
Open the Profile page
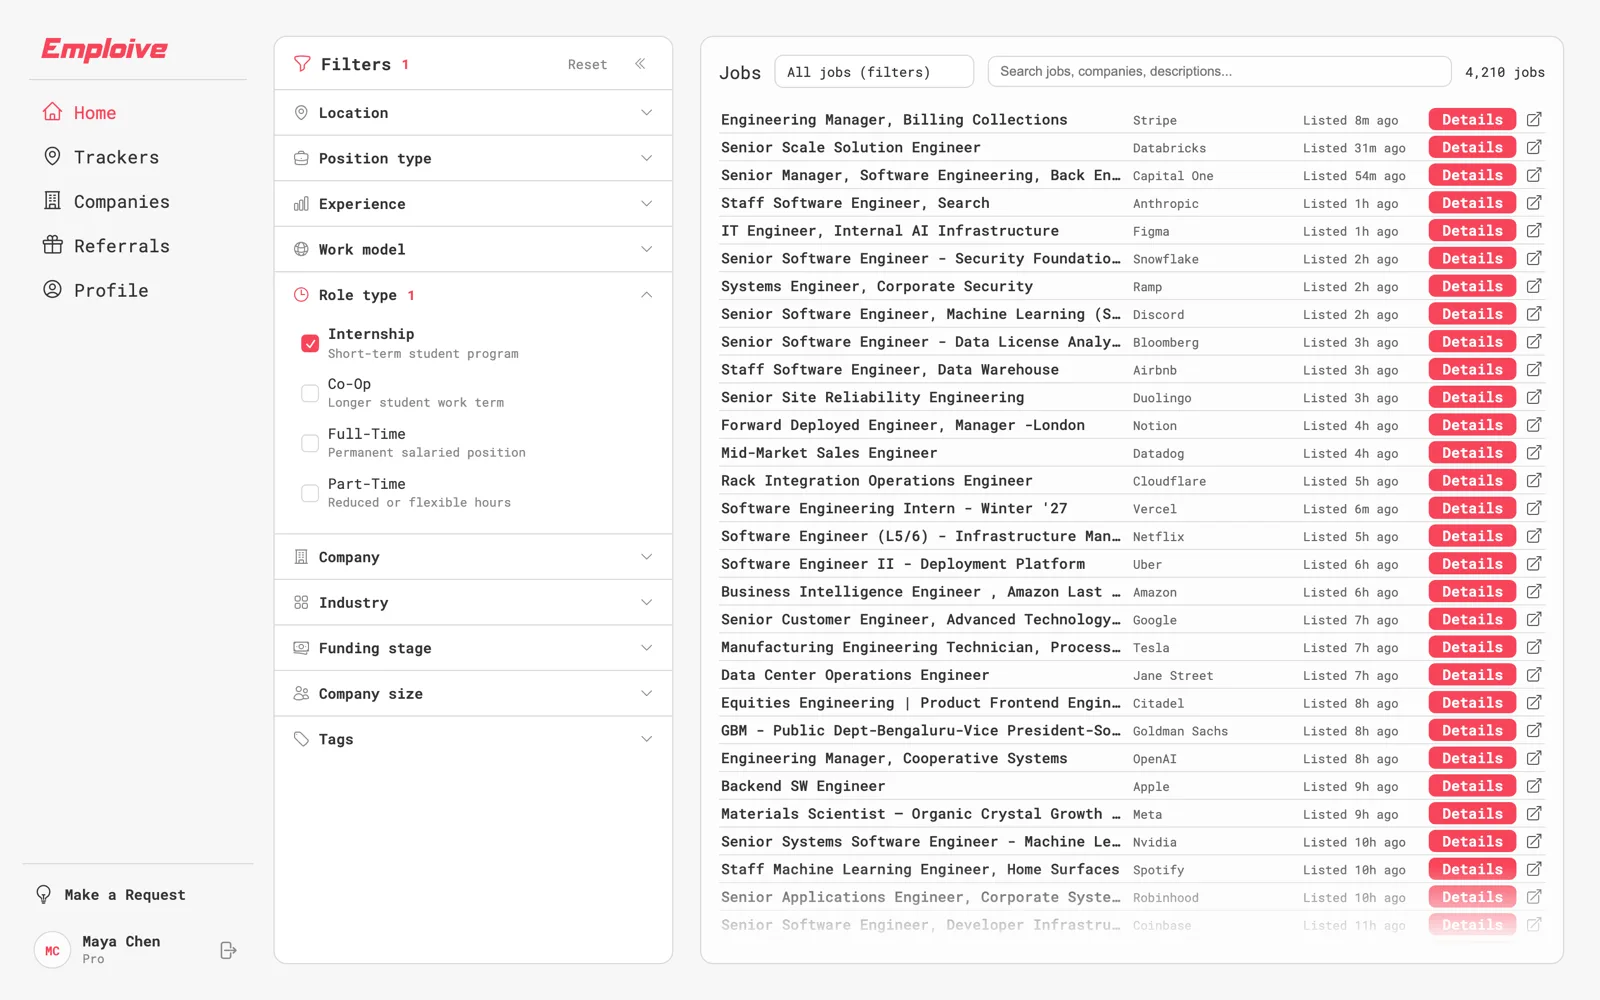96,290
